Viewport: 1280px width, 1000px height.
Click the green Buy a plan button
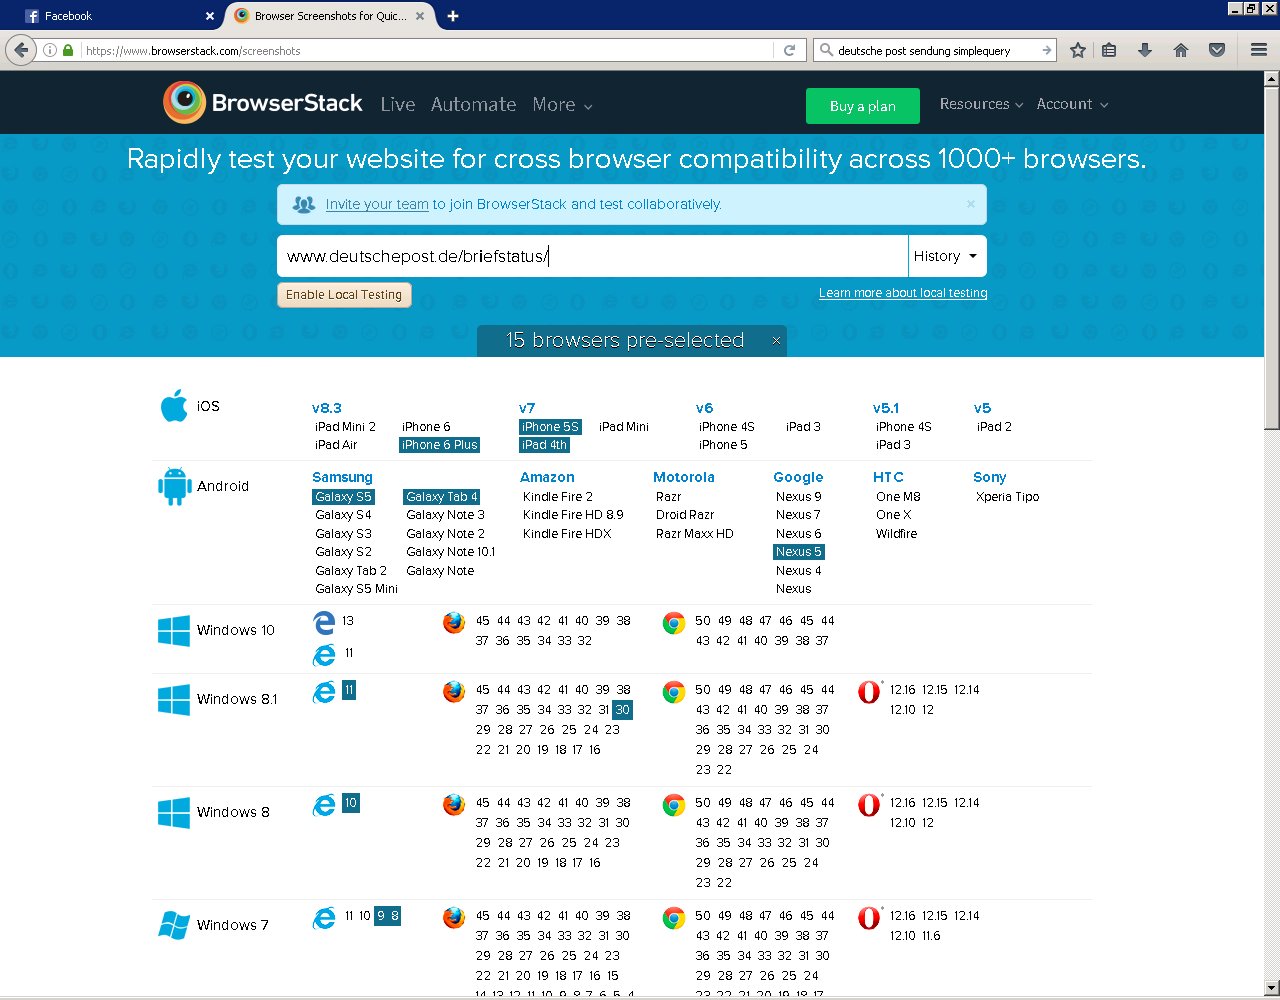point(862,106)
